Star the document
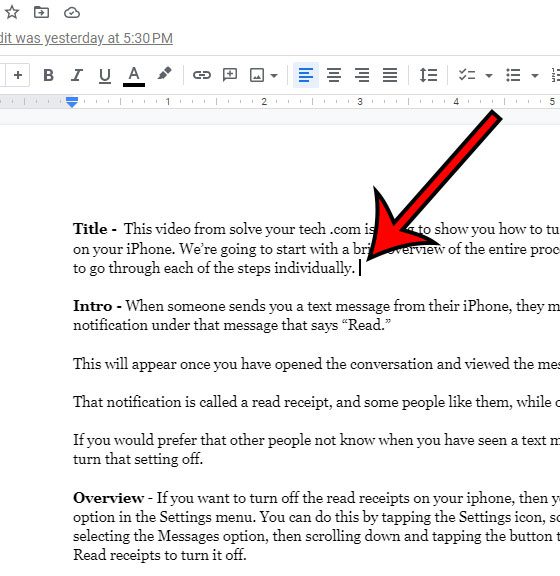Viewport: 560px width, 576px height. click(12, 12)
